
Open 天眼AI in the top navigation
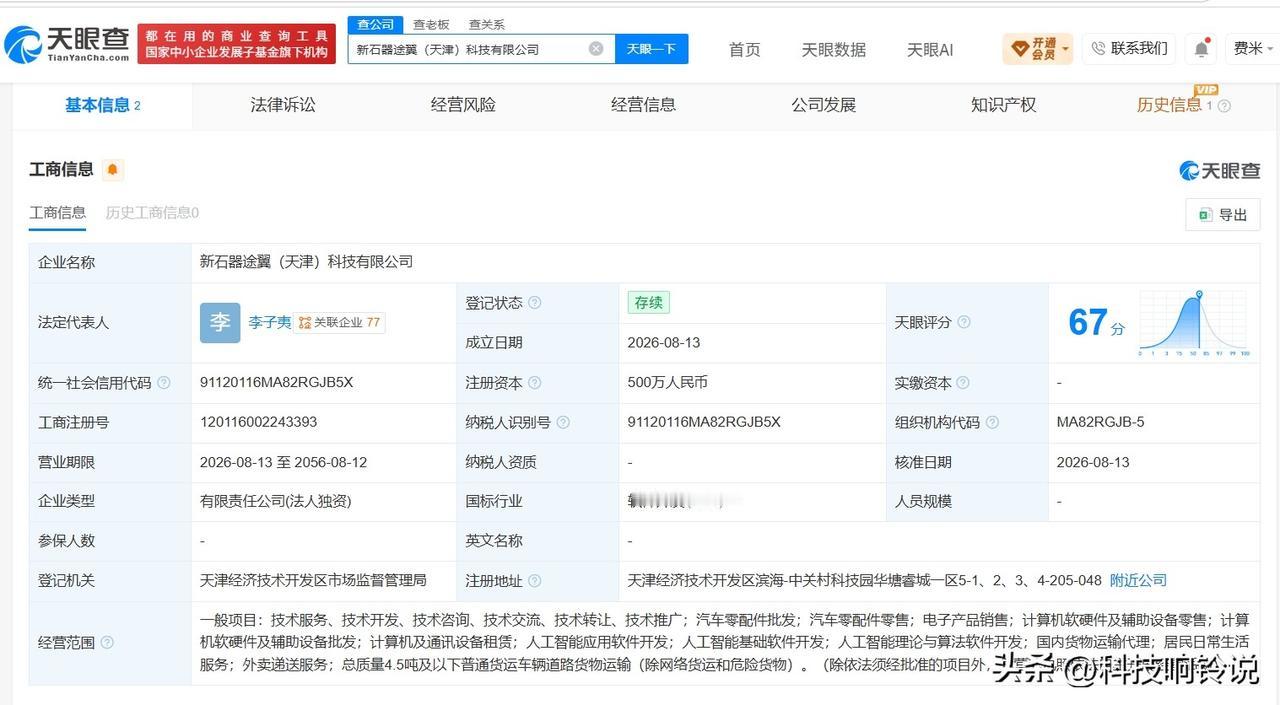point(930,49)
